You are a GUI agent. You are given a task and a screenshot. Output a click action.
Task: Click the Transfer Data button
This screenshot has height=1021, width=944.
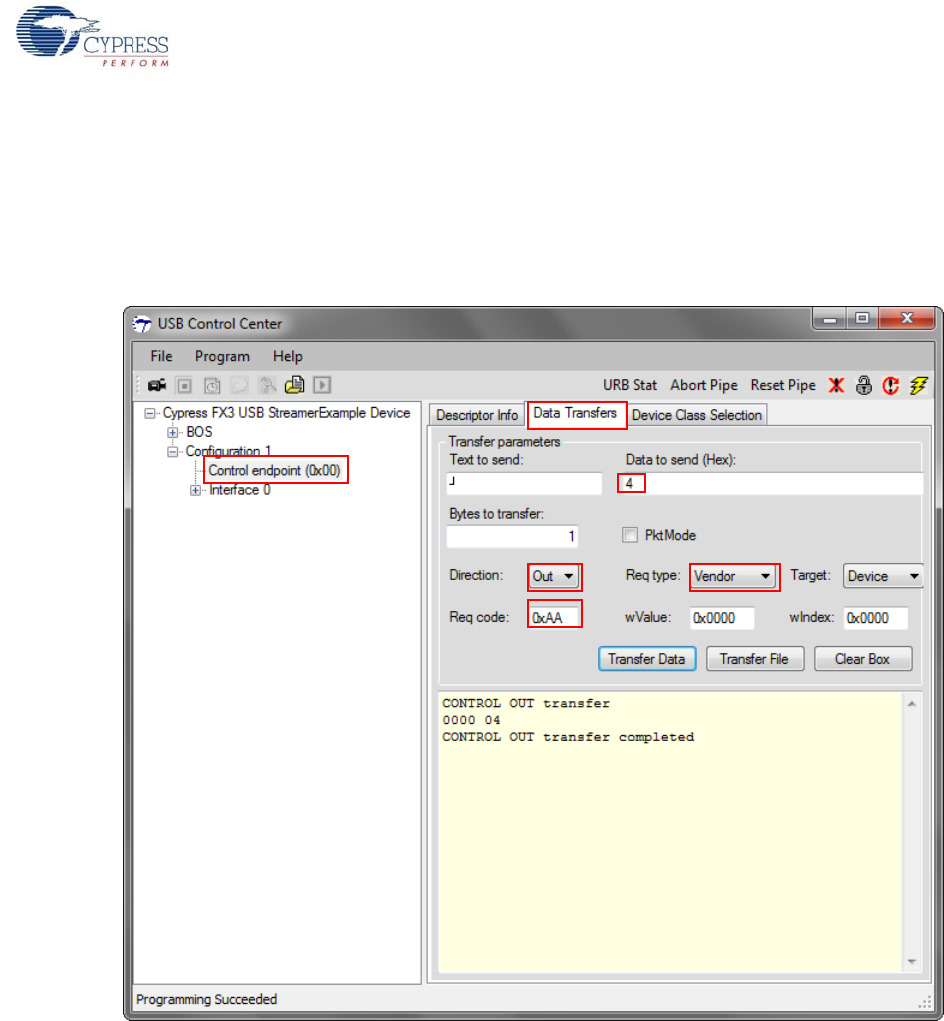point(647,659)
